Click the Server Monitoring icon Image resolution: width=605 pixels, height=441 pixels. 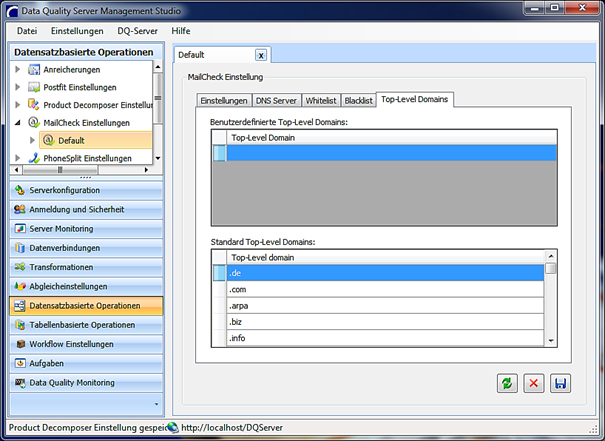(x=20, y=228)
